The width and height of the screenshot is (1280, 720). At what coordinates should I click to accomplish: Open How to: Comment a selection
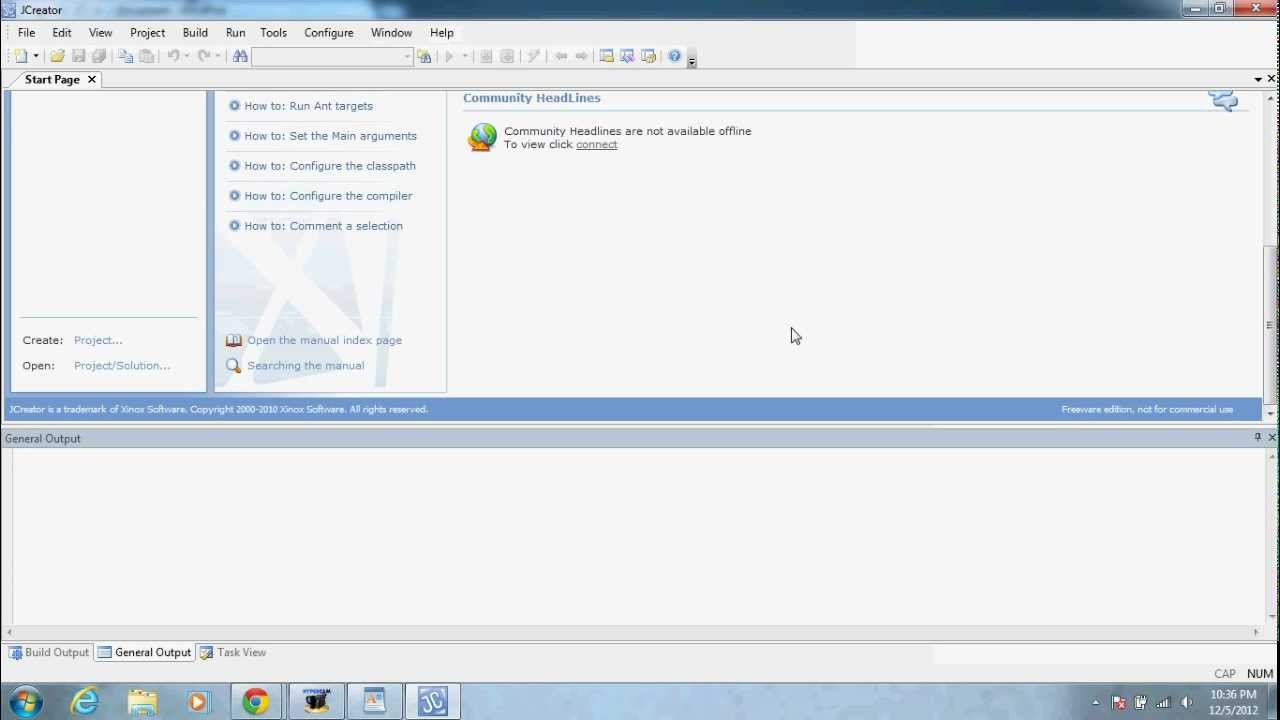click(x=323, y=226)
